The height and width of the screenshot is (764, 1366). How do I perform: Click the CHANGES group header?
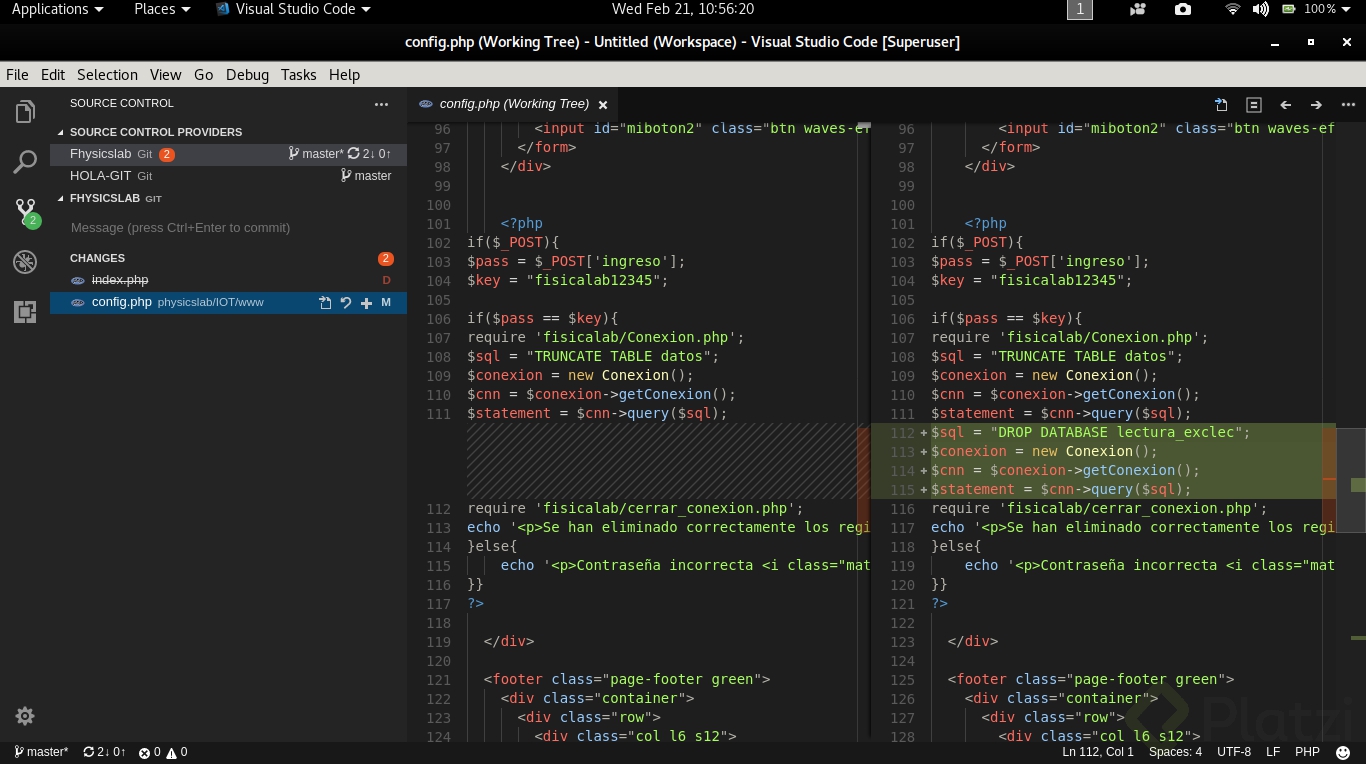(228, 258)
